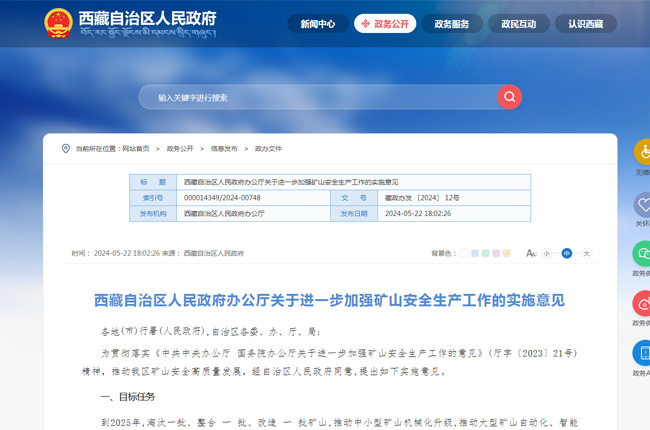Click the red search magnifier button
This screenshot has width=650, height=430.
(510, 97)
